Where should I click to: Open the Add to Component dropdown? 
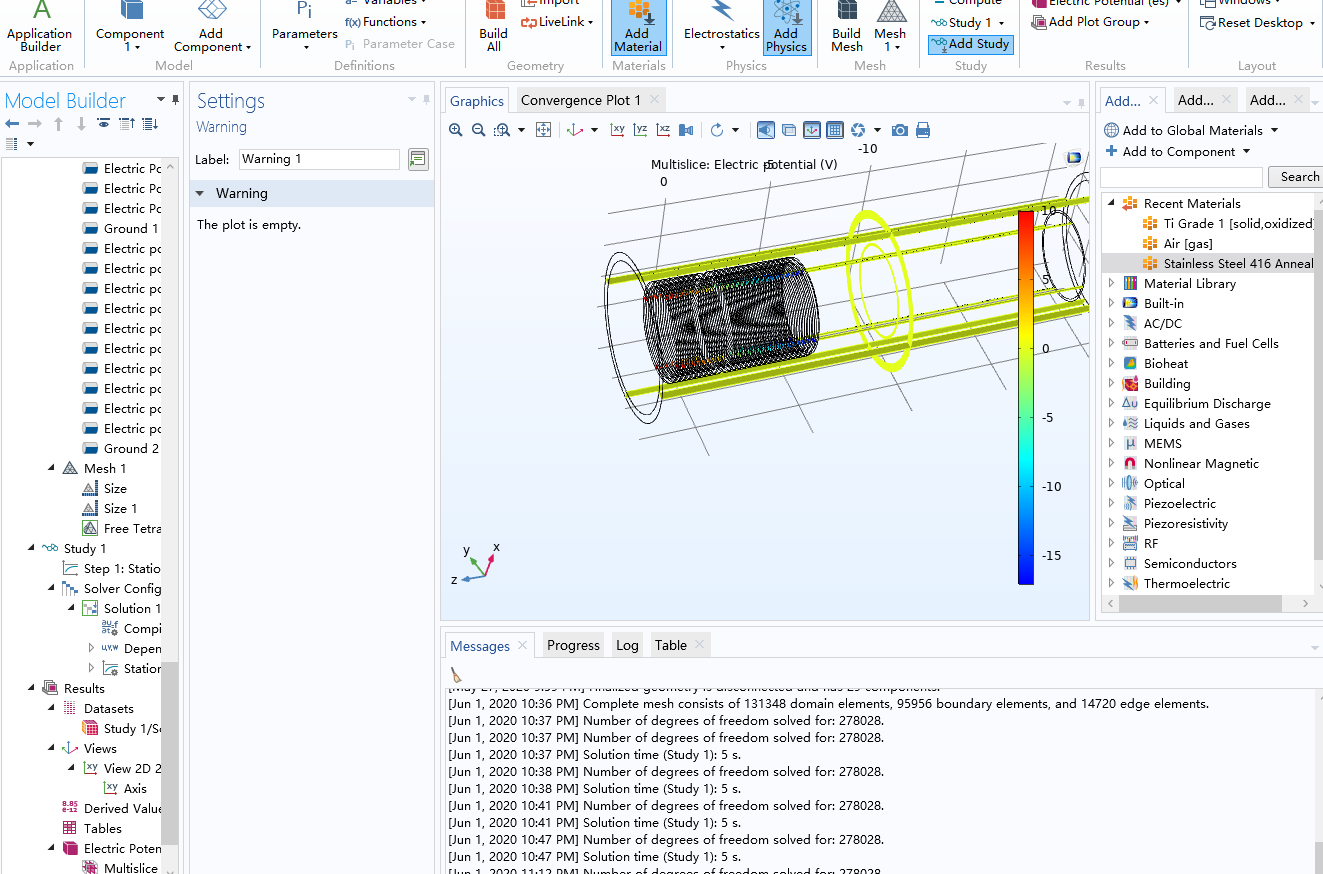(1246, 152)
